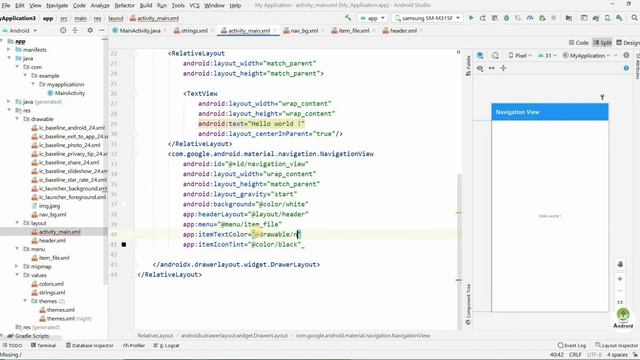This screenshot has width=640, height=360.
Task: Click the Apply Changes and Restart Activity icon
Action: [482, 18]
